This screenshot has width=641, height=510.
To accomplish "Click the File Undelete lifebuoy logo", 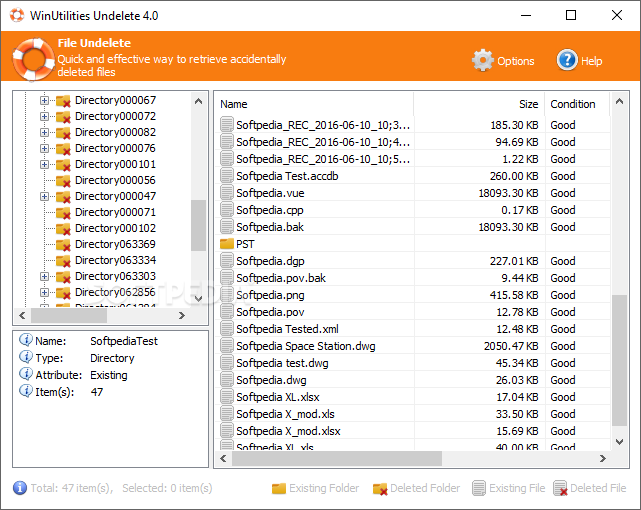I will 33,59.
